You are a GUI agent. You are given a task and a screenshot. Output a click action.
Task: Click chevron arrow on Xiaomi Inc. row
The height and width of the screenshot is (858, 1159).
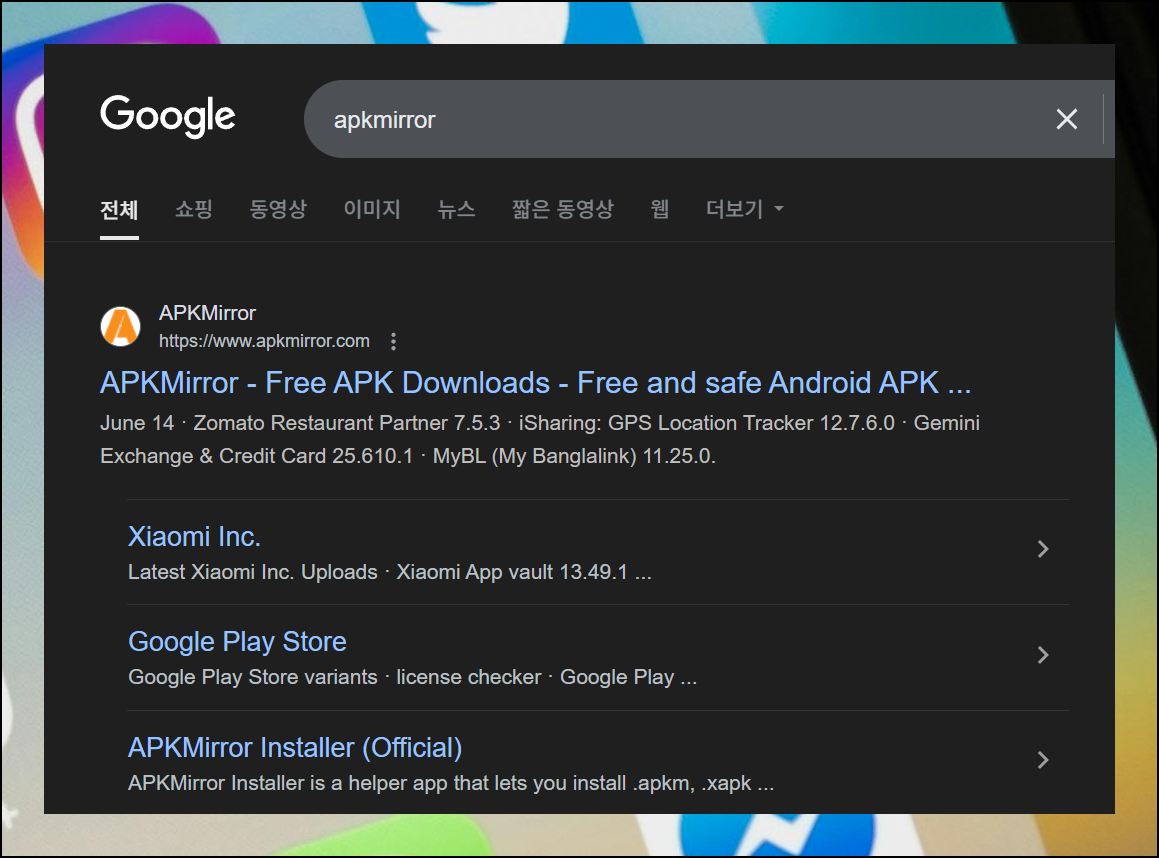coord(1043,549)
